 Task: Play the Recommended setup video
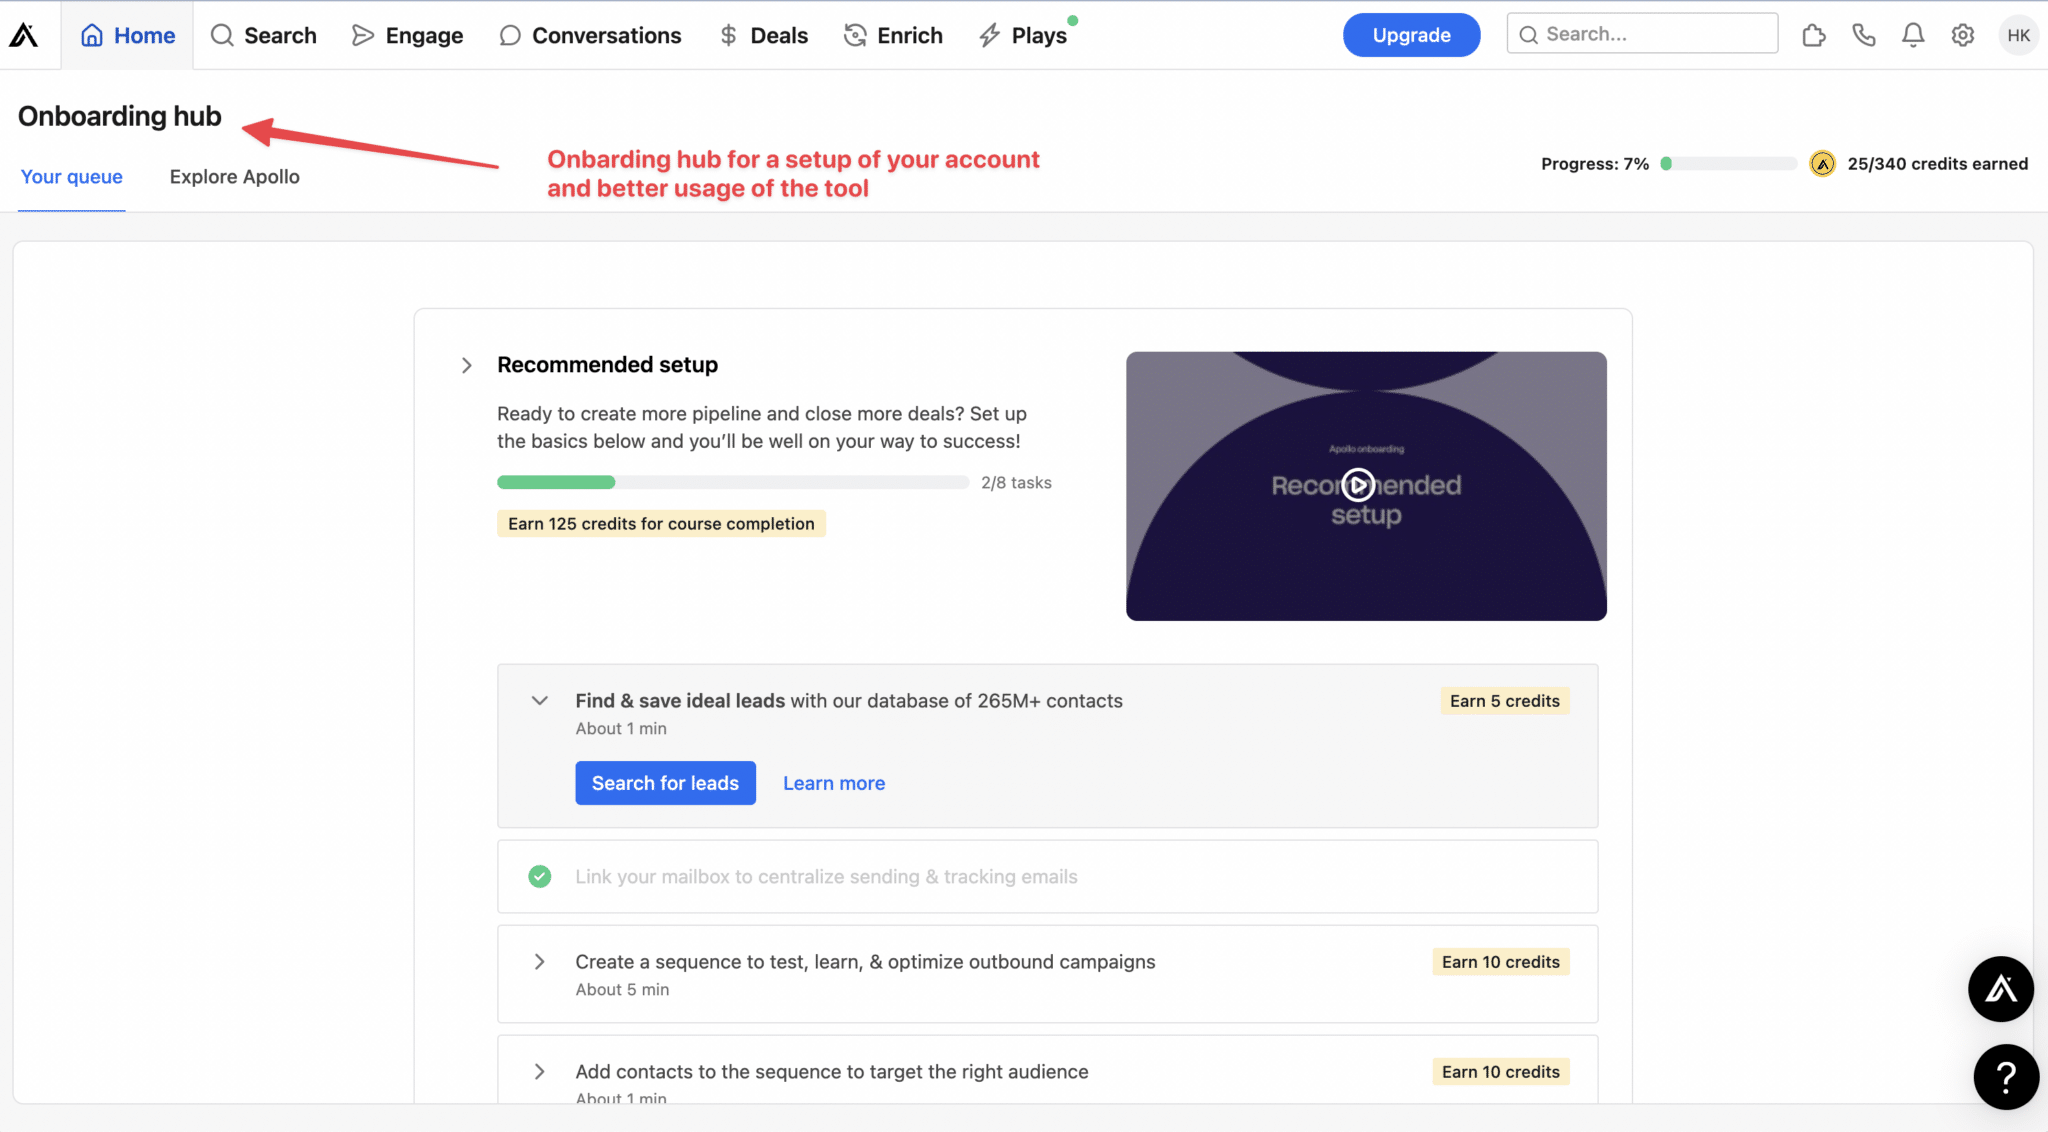(1358, 485)
